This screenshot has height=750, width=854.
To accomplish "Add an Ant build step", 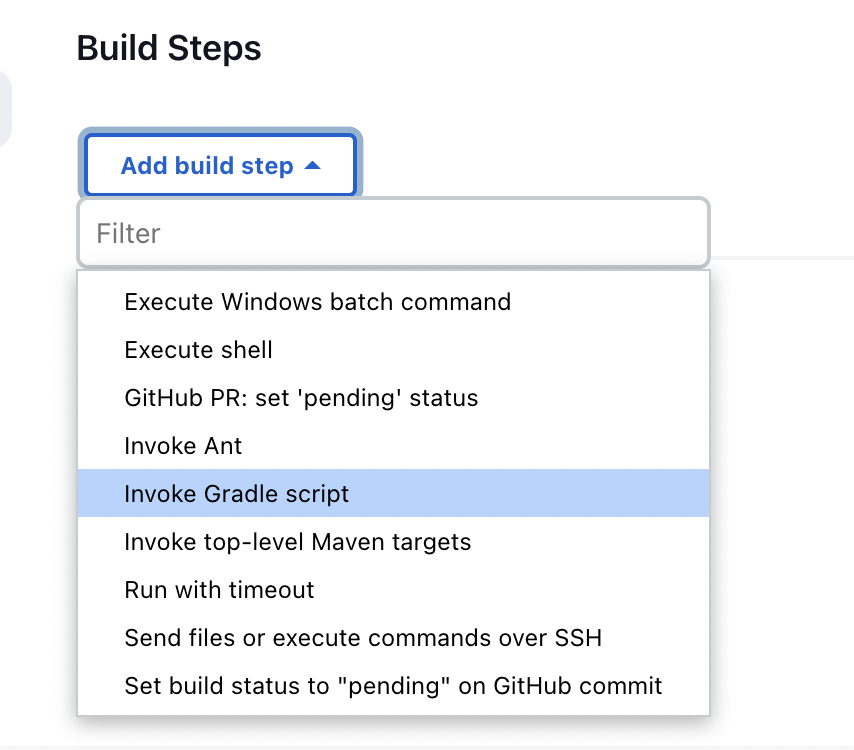I will pos(183,445).
